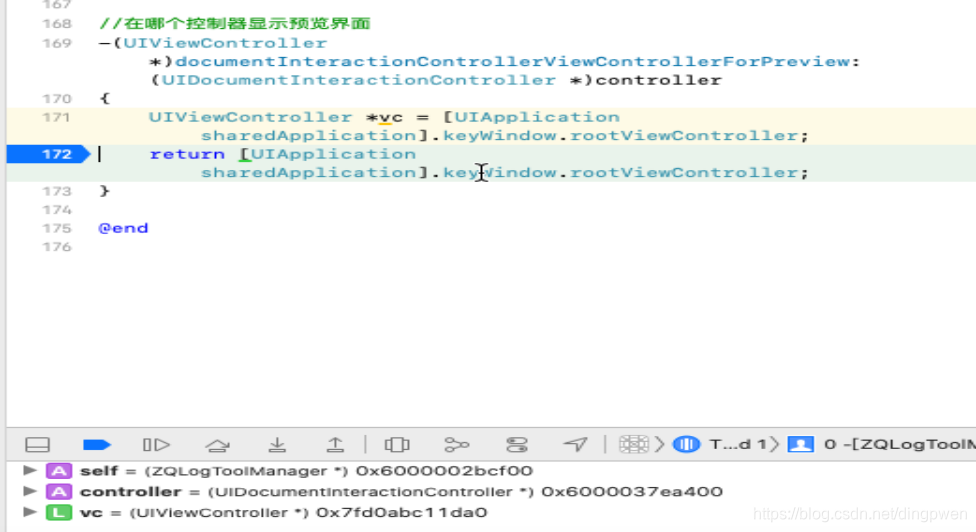976x532 pixels.
Task: Deactivate breakpoints with the blue toggle
Action: pyautogui.click(x=96, y=444)
